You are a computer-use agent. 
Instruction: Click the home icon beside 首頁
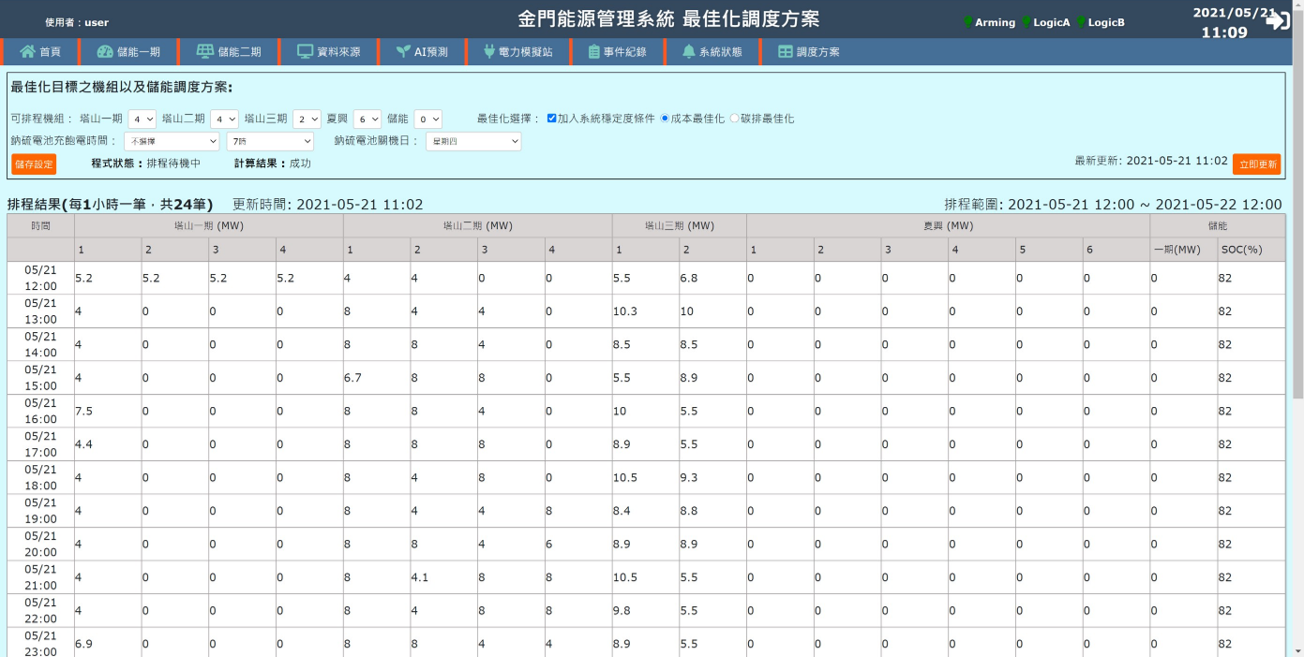coord(27,52)
